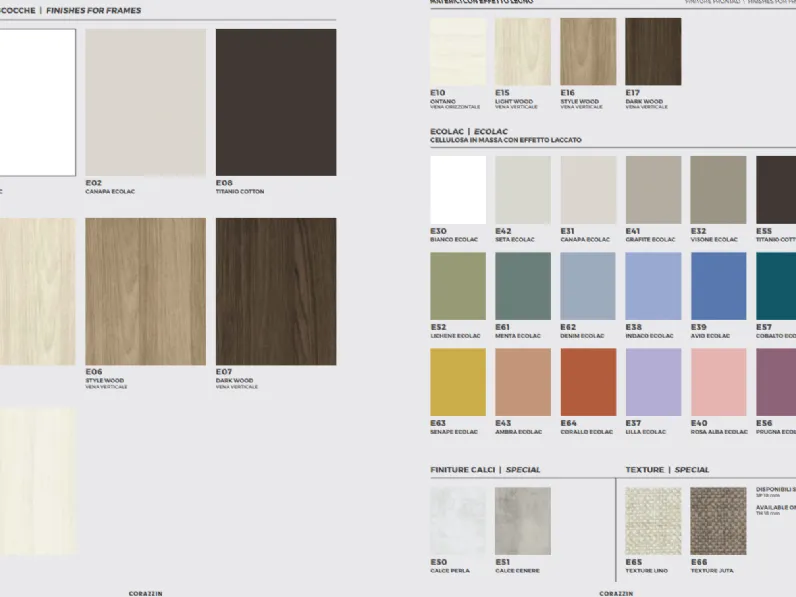Pick the orange E64 Corallo Ecolac swatch
This screenshot has width=796, height=597.
588,382
